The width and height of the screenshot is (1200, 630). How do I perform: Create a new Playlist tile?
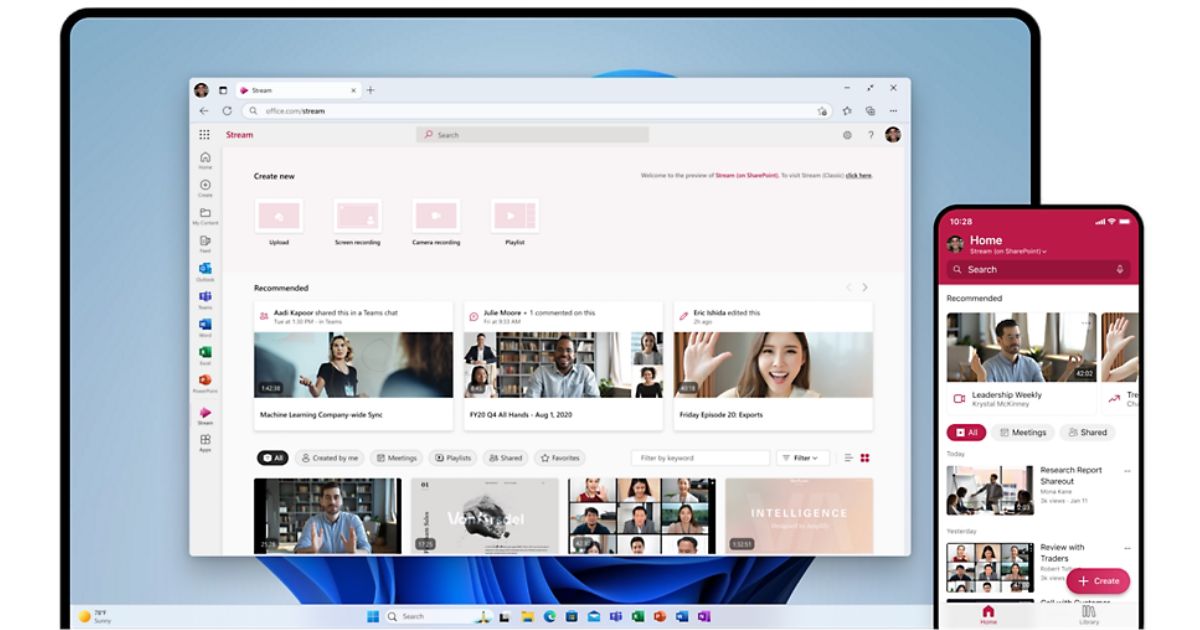click(x=515, y=216)
